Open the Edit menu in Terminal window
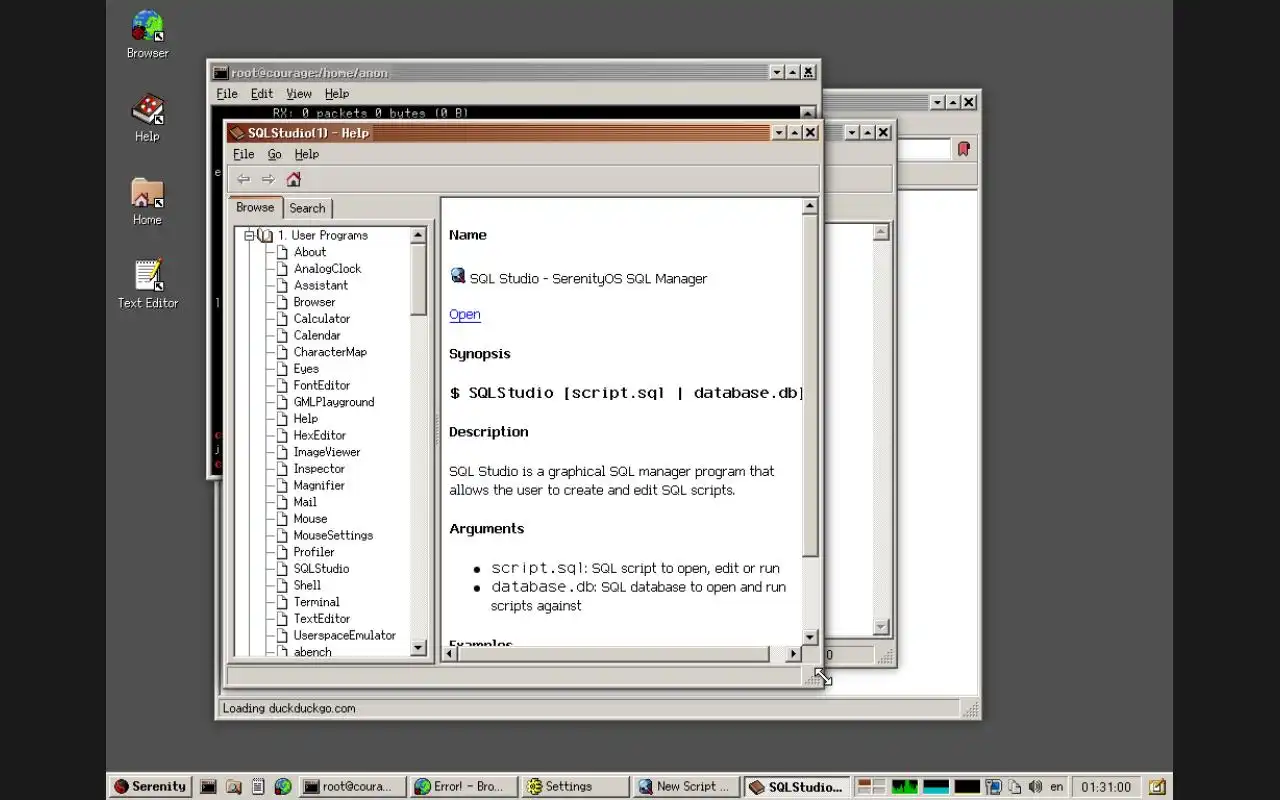 pos(261,93)
